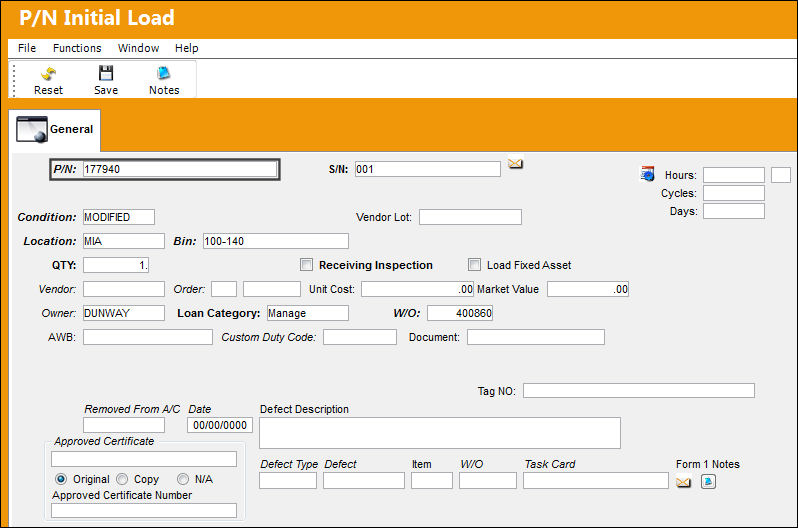Click the Loan Category field showing Manage
This screenshot has height=528, width=798.
coord(308,313)
